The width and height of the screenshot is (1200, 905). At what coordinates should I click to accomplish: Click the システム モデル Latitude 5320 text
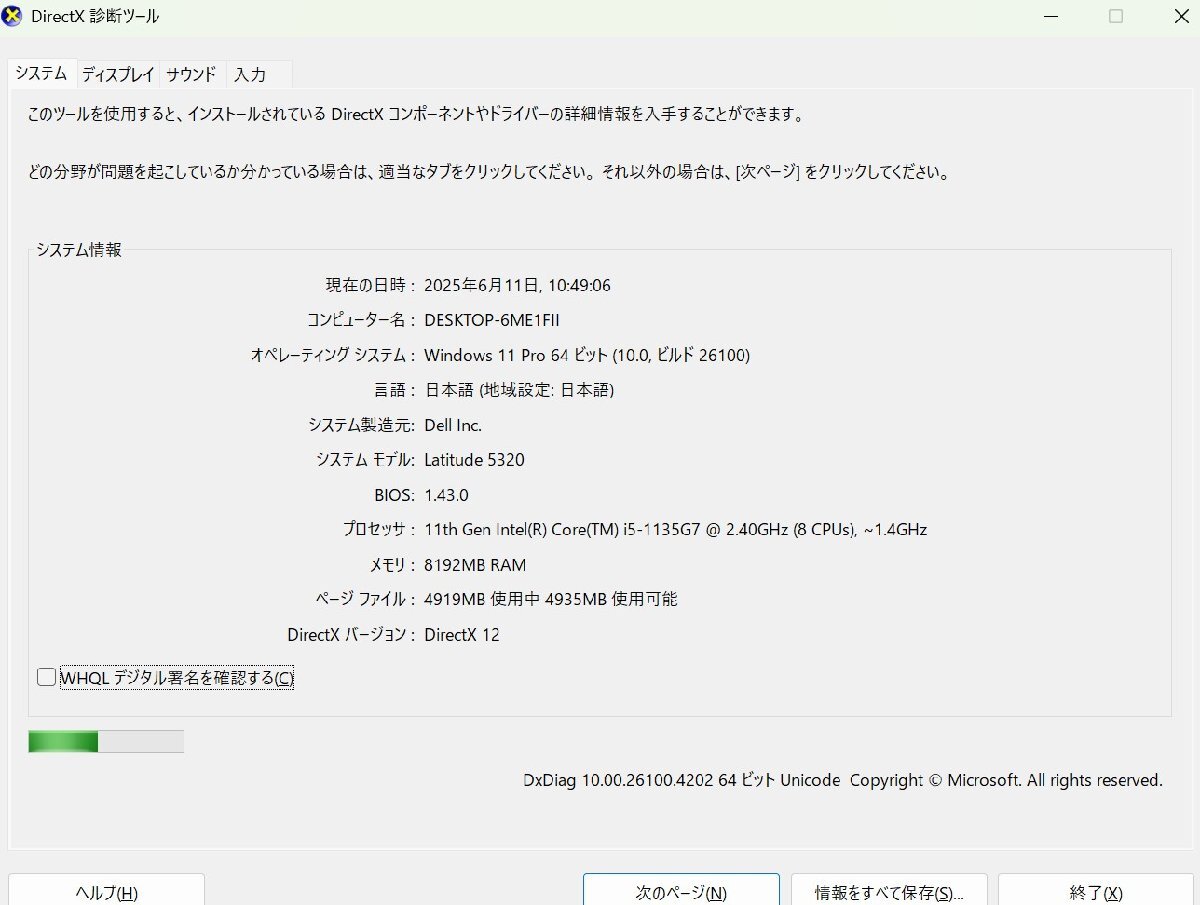pyautogui.click(x=475, y=460)
